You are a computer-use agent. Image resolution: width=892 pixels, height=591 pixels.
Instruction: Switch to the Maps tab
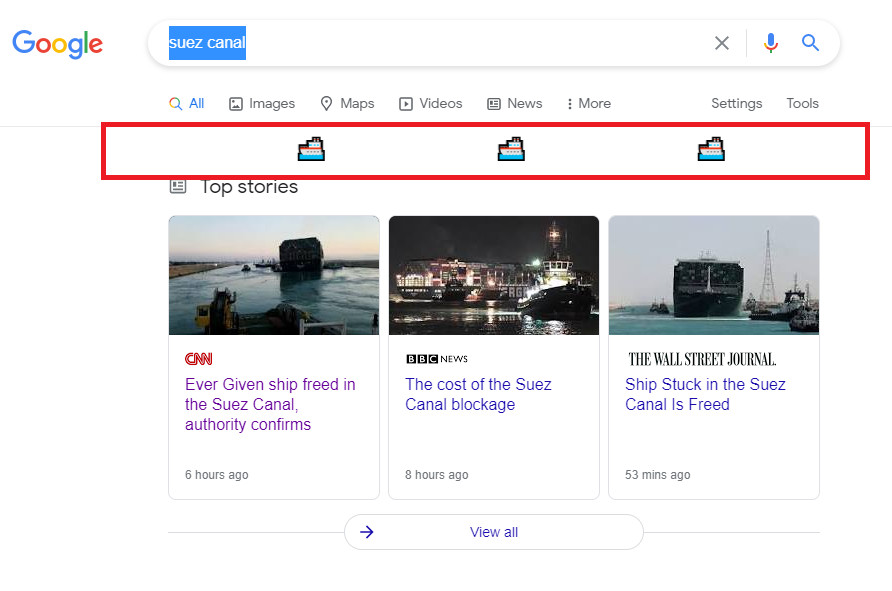(347, 104)
